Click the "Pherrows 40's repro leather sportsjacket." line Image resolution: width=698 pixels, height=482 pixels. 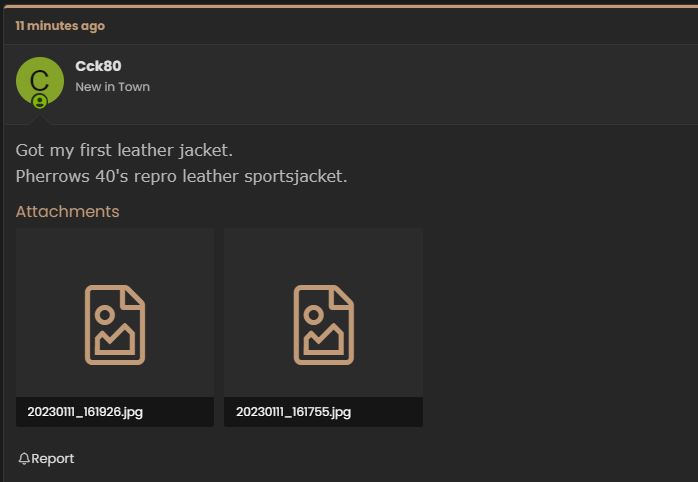[x=181, y=176]
